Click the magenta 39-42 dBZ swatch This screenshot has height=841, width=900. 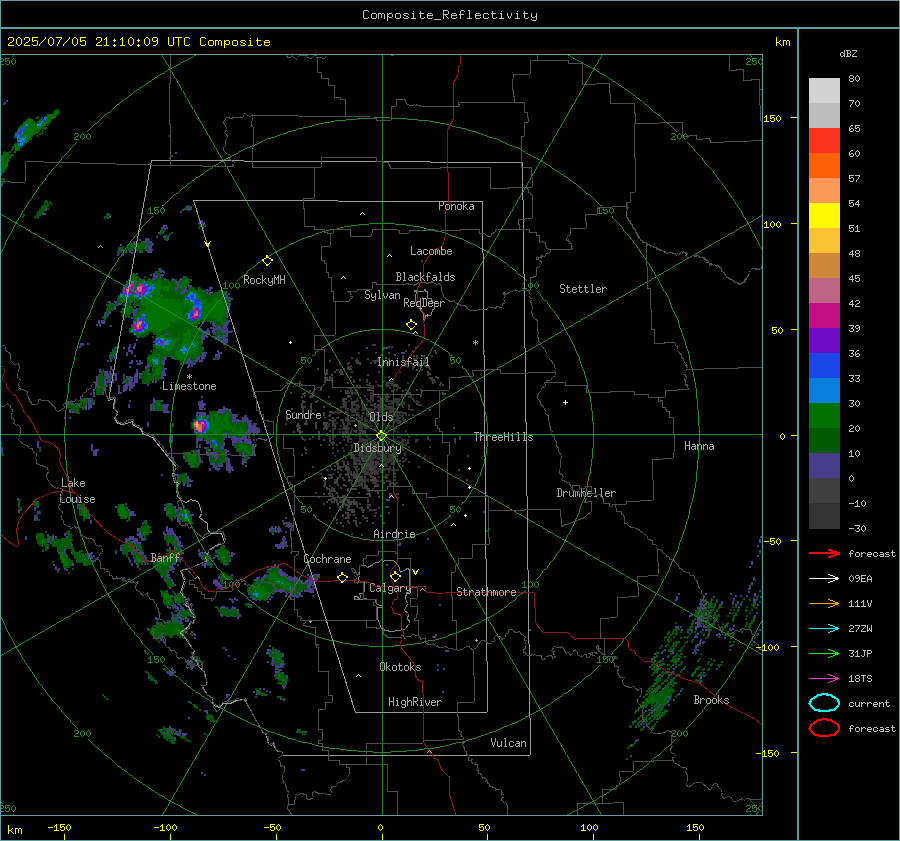(x=824, y=316)
